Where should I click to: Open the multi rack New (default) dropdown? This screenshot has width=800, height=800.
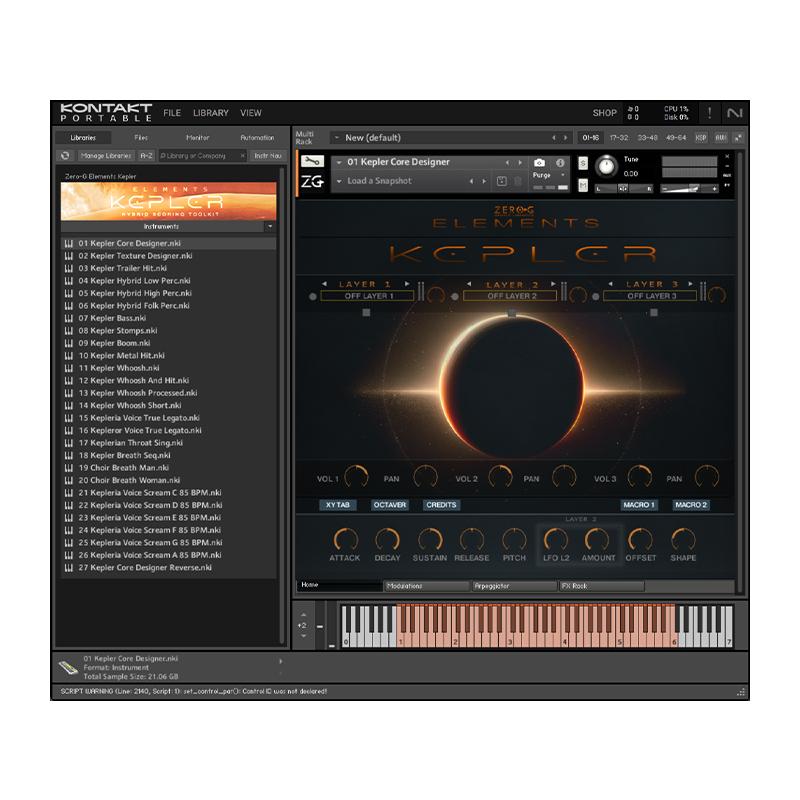tap(337, 138)
